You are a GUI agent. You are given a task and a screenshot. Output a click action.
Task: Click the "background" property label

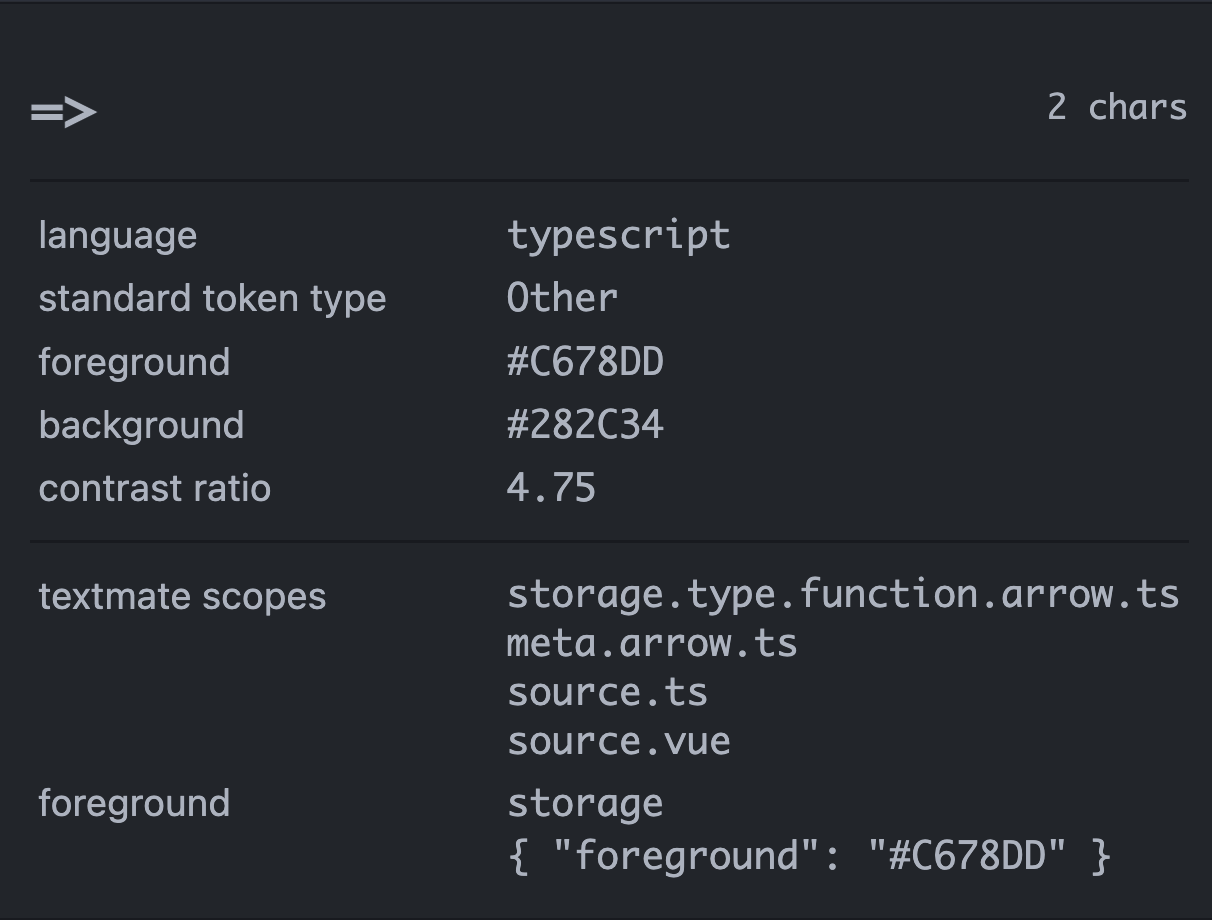[x=141, y=425]
